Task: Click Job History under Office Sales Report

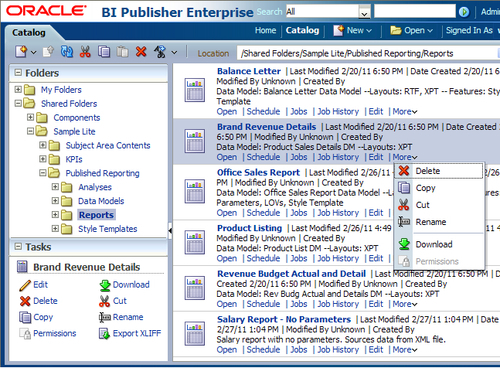Action: [x=338, y=213]
